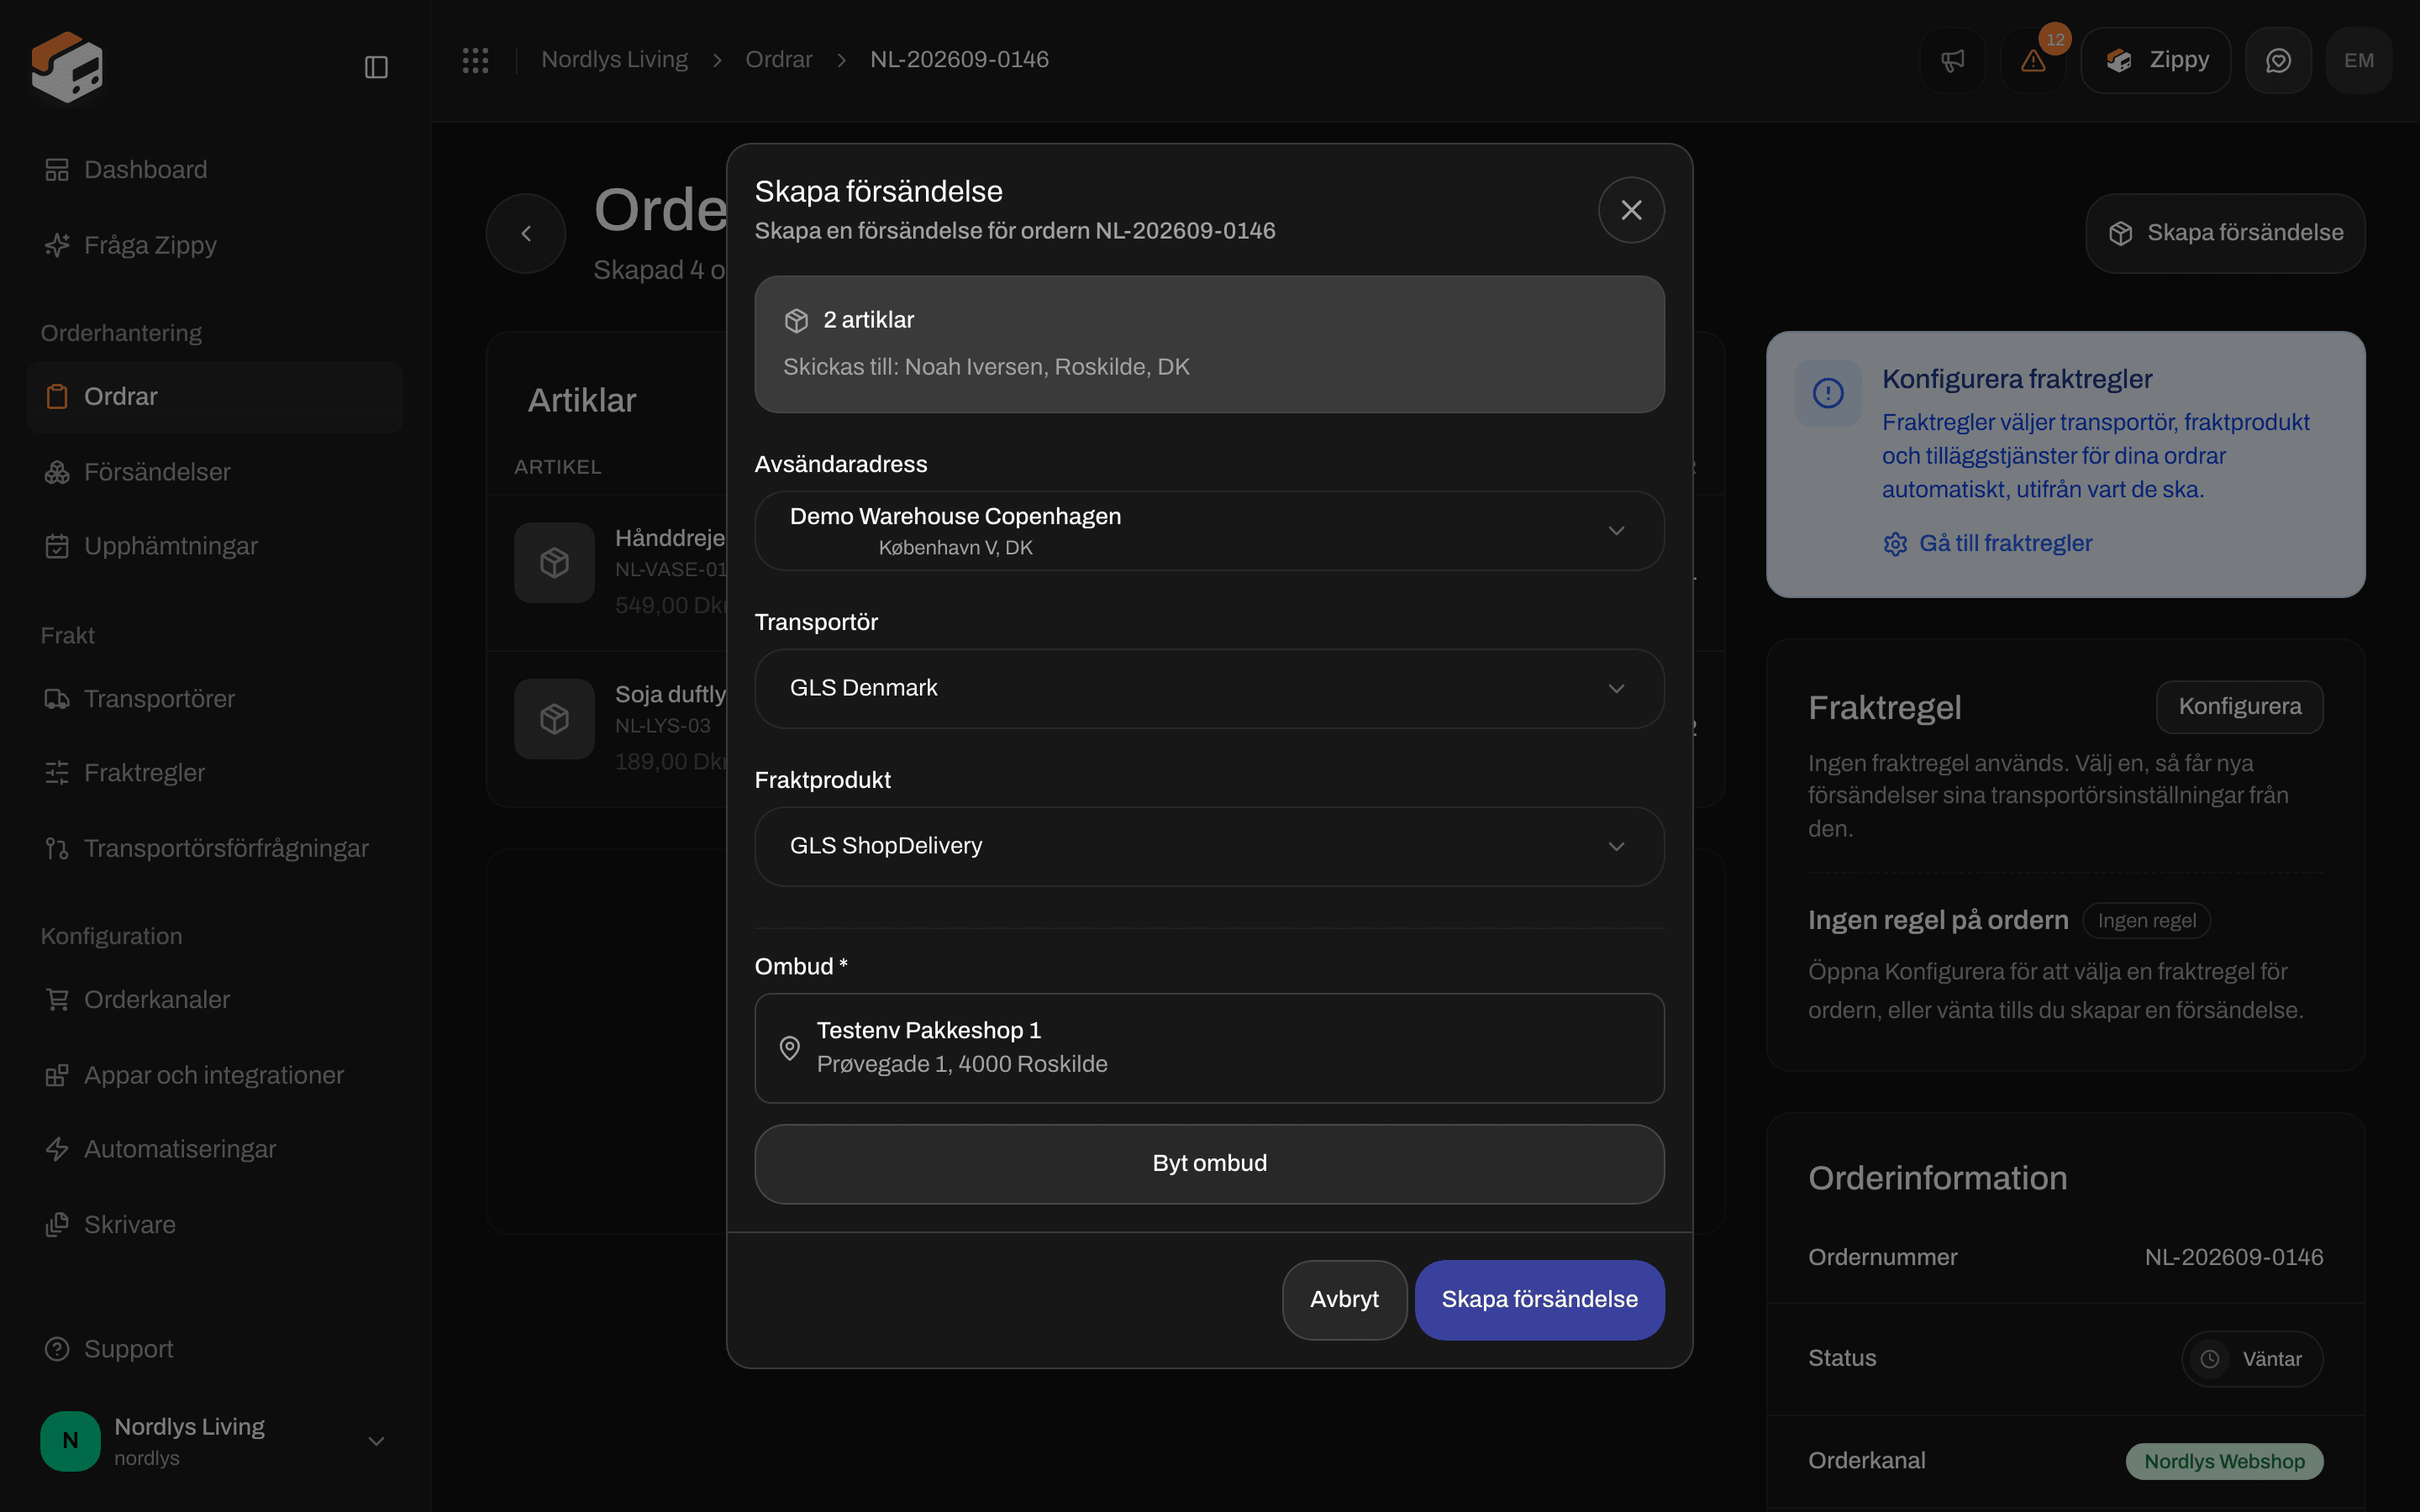The image size is (2420, 1512).
Task: Collapse the sidebar panel icon
Action: click(376, 67)
